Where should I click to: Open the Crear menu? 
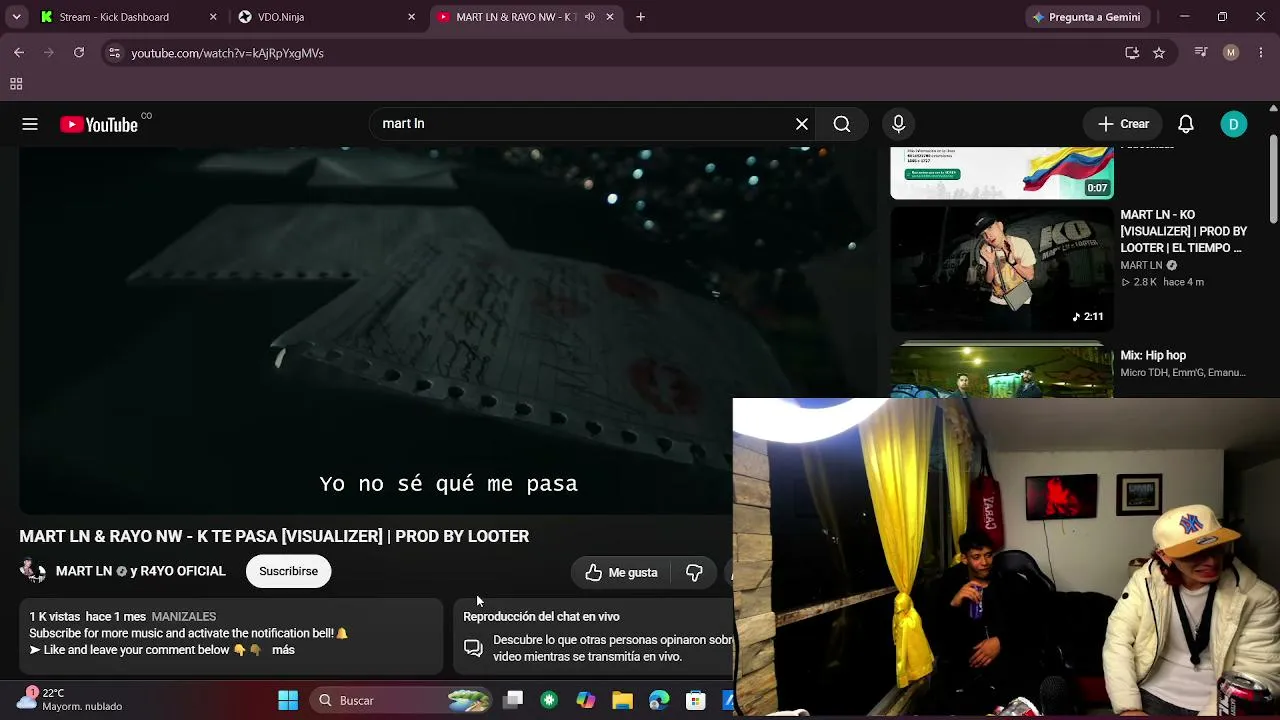1123,124
